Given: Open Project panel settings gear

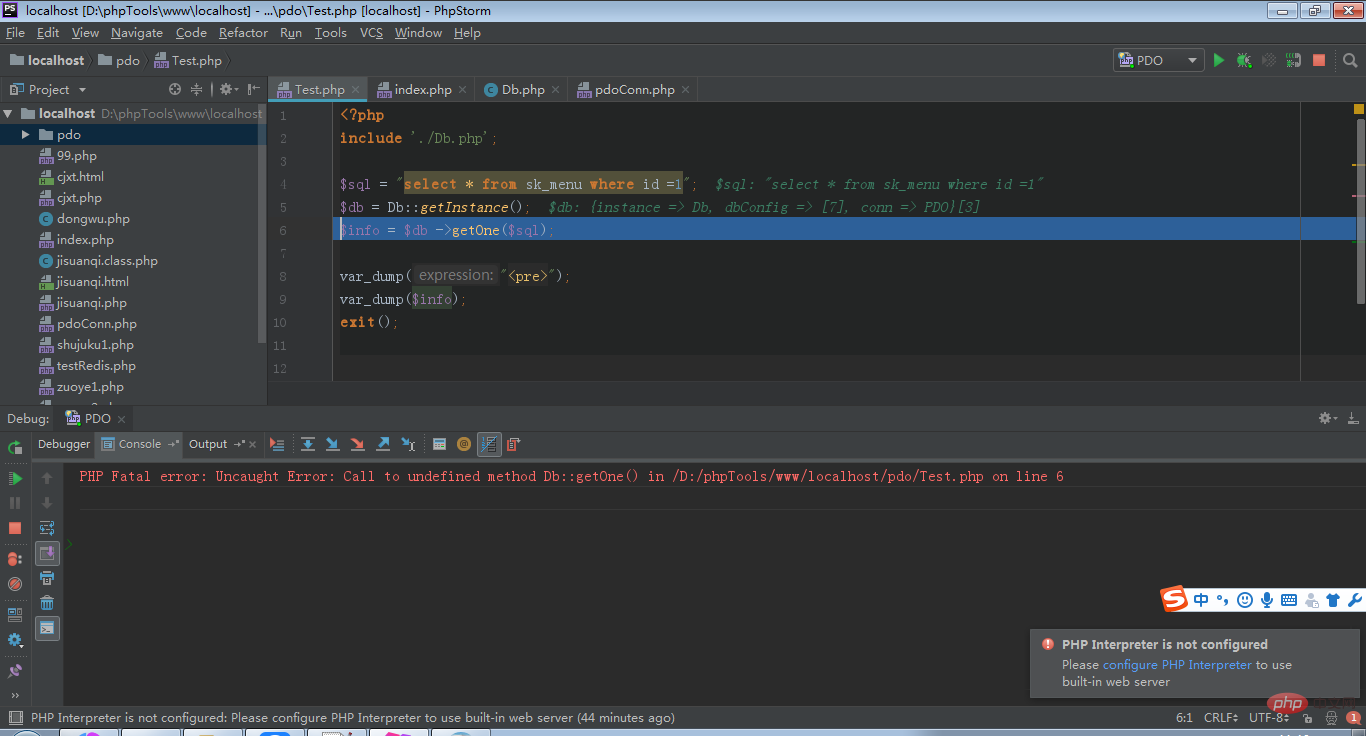Looking at the screenshot, I should (x=228, y=89).
